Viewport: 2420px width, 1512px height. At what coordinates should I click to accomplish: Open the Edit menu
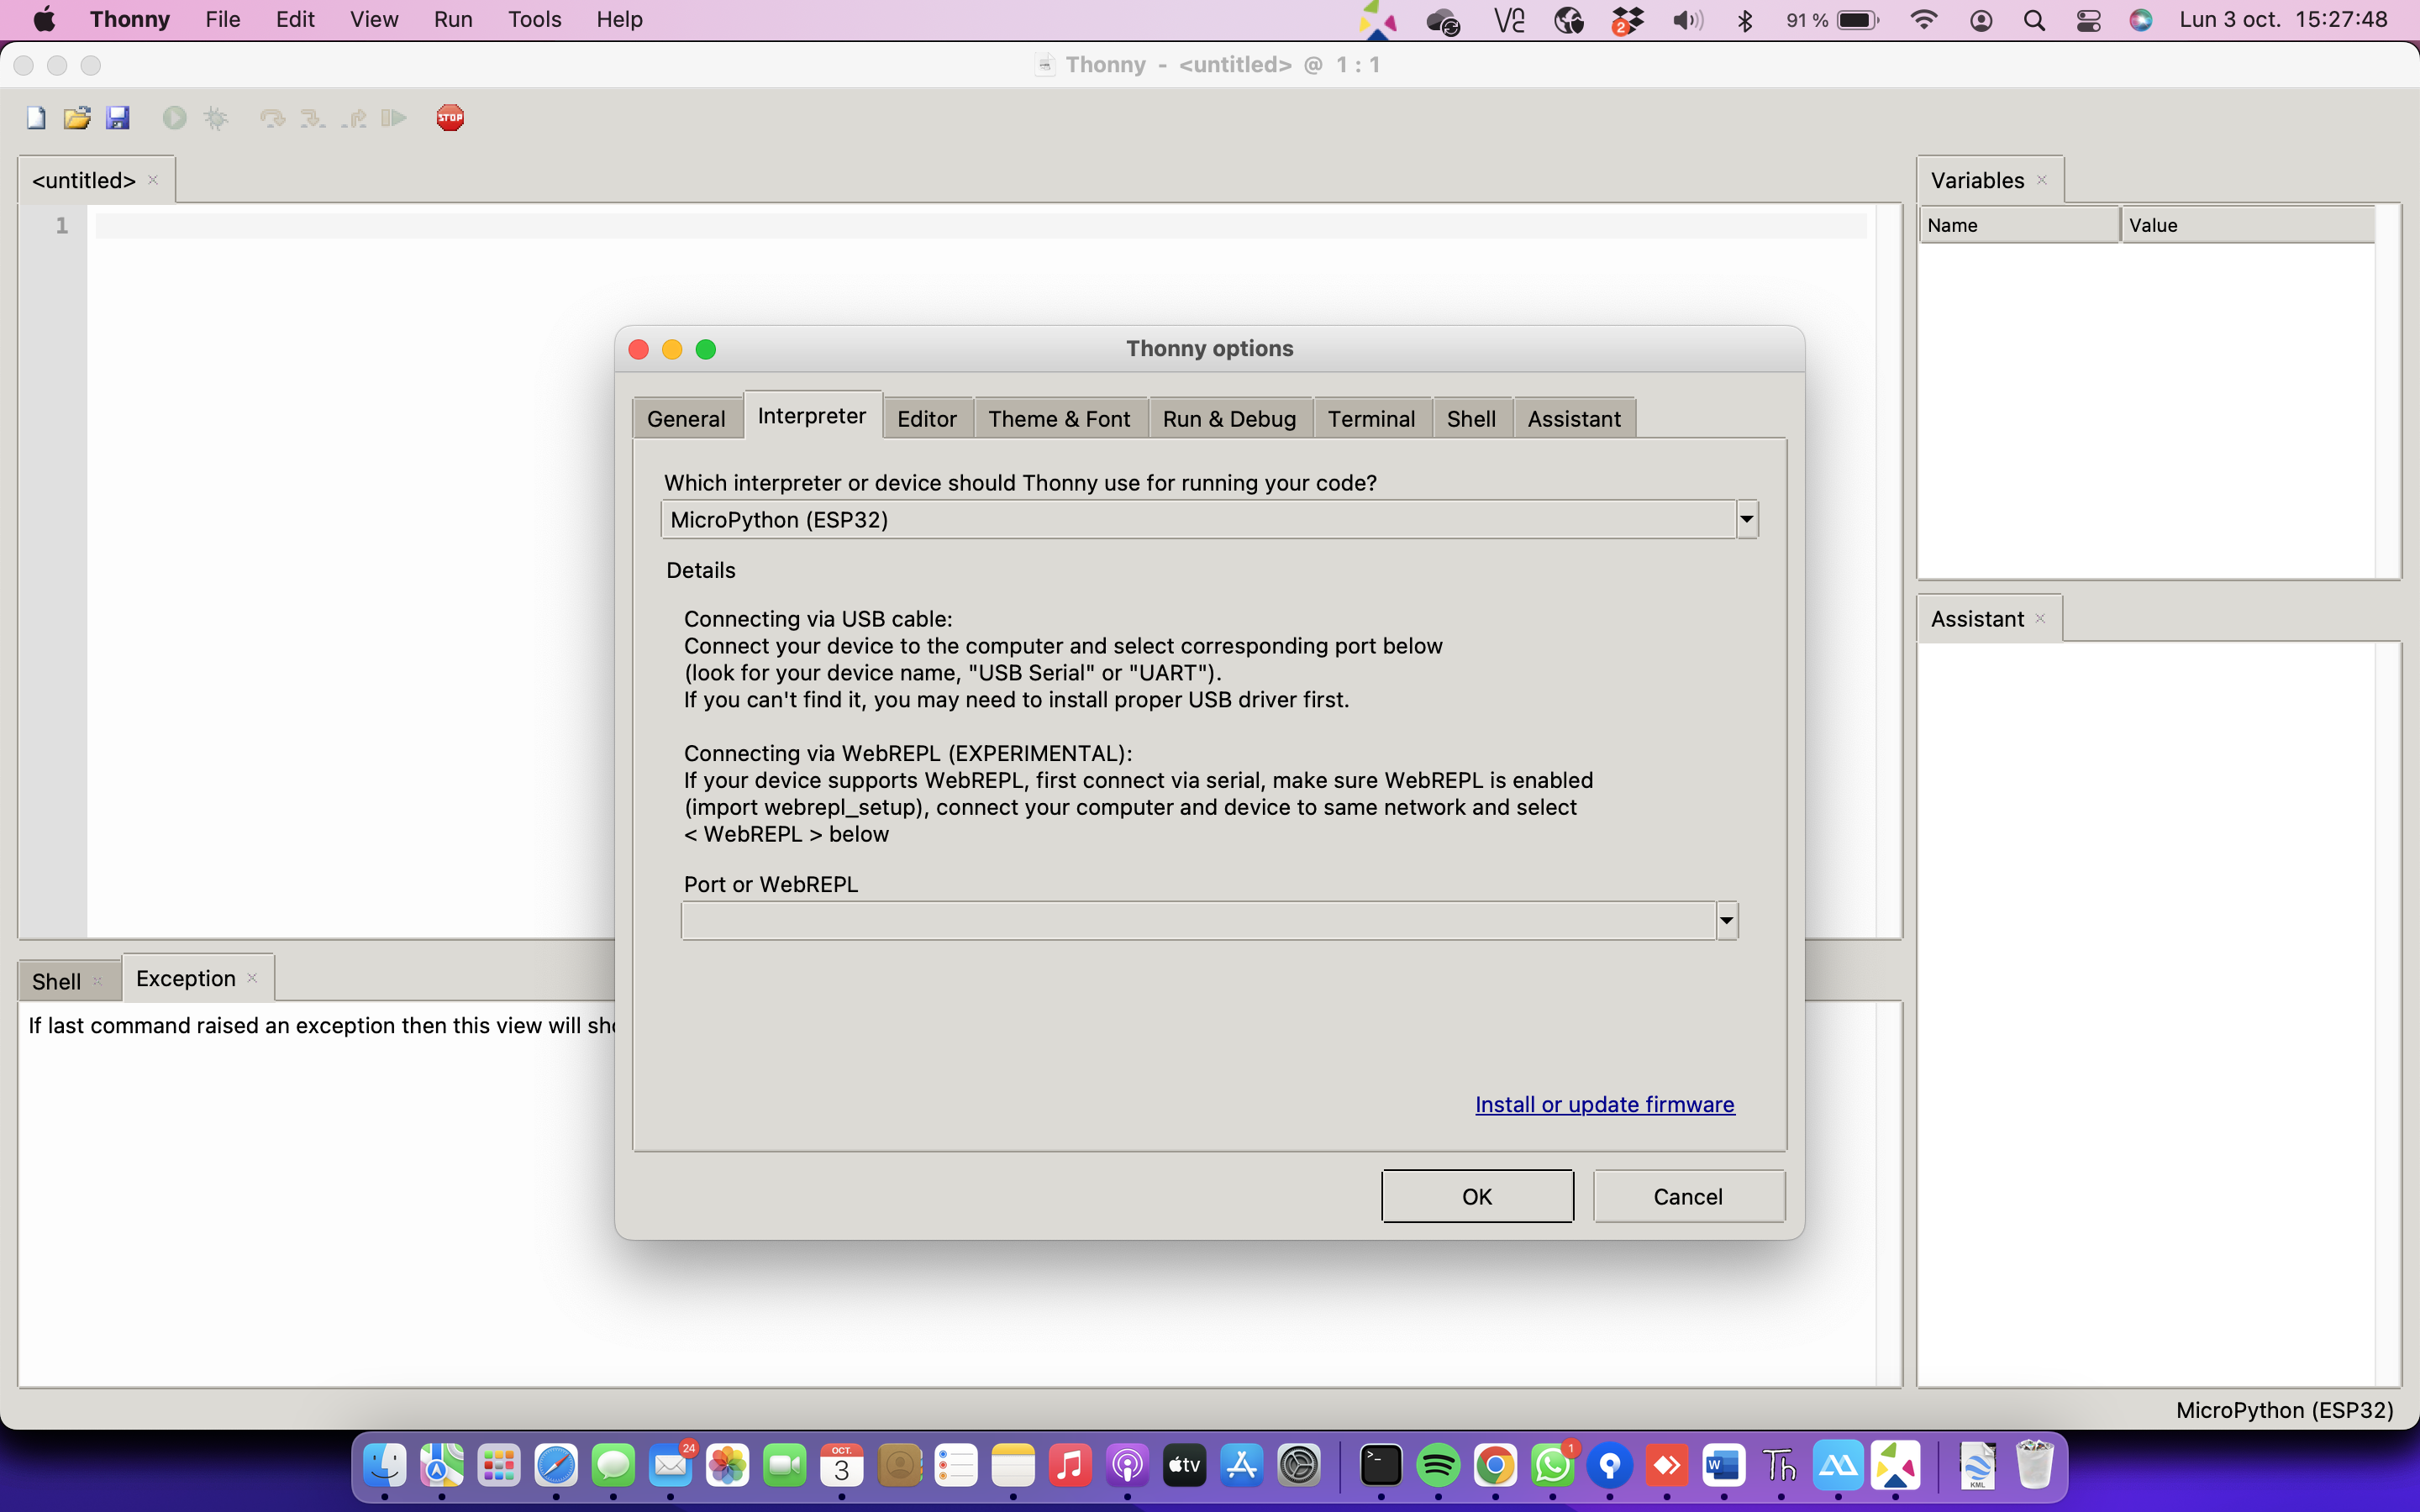295,20
